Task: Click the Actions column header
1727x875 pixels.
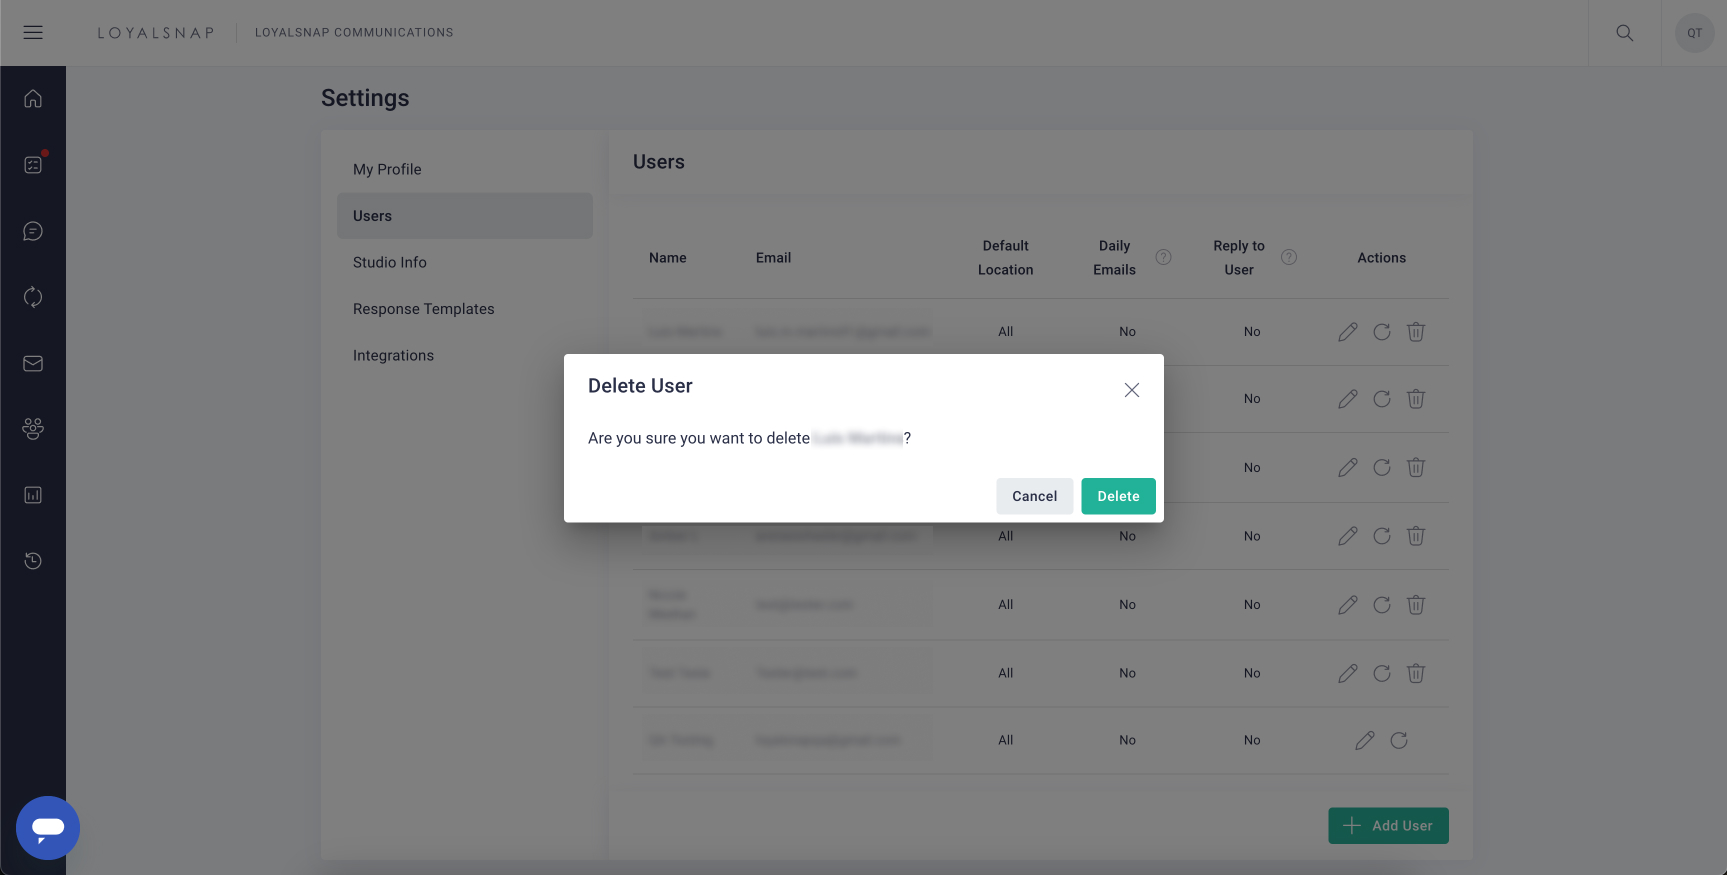Action: 1381,258
